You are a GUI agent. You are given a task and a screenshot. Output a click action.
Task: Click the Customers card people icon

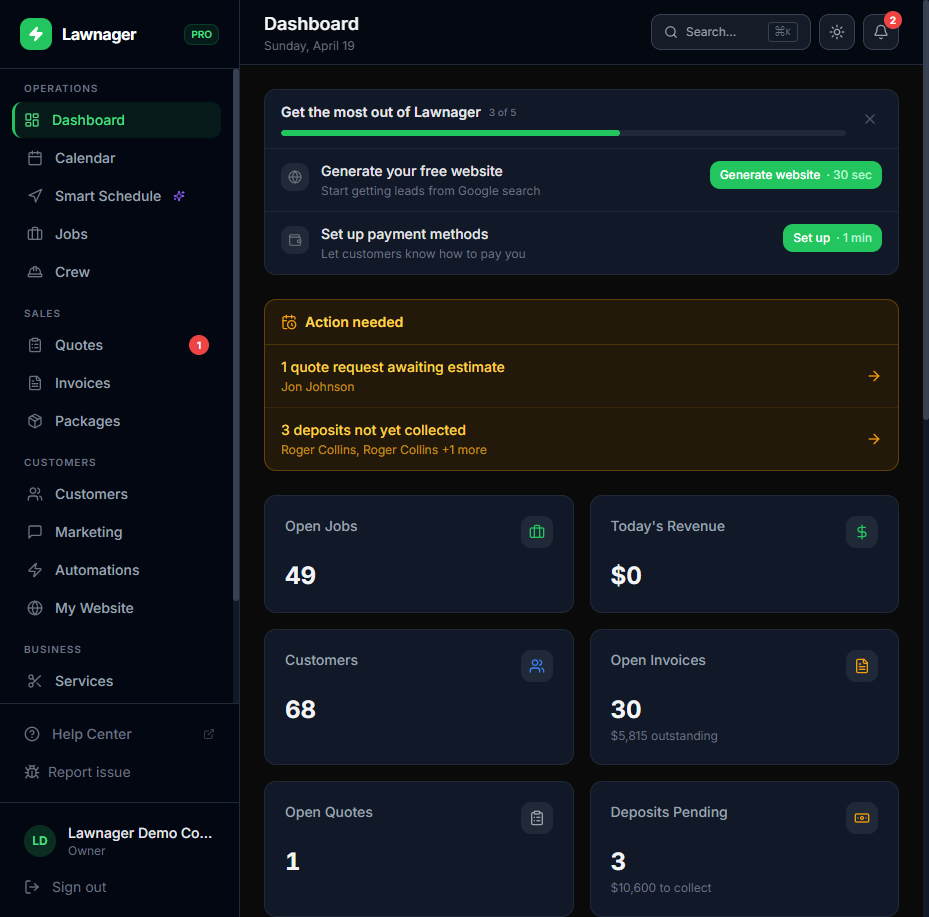pos(537,666)
